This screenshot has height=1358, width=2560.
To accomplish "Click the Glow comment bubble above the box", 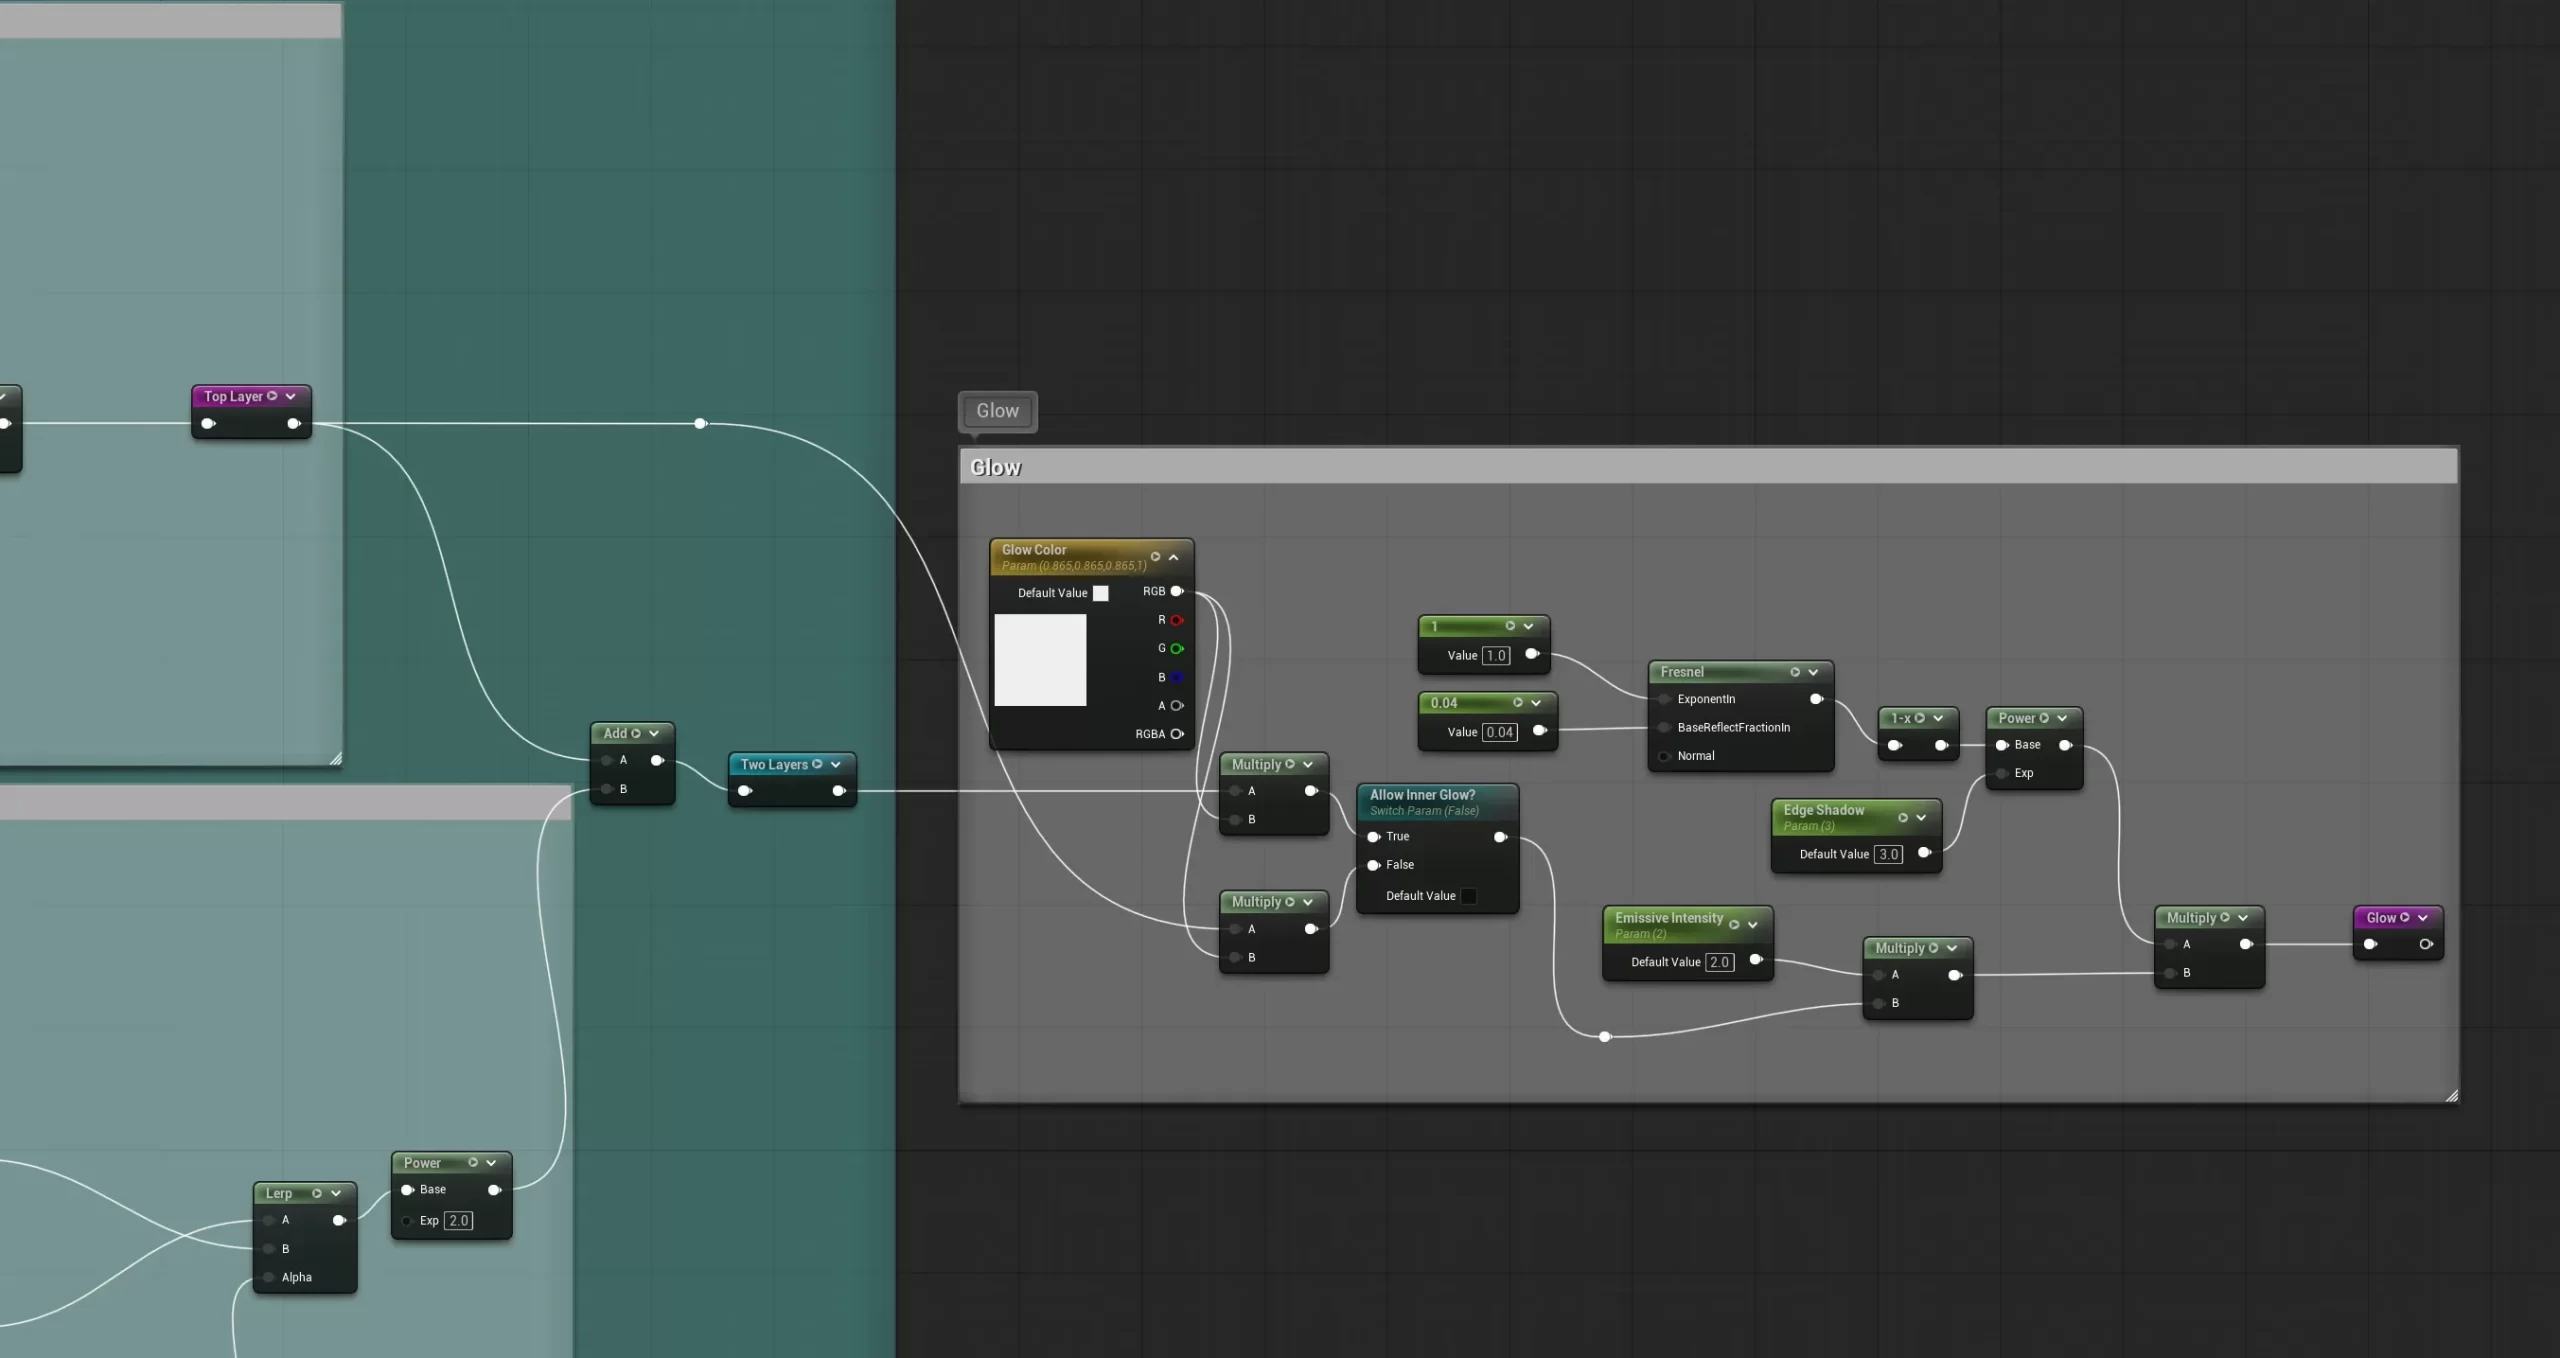I will click(997, 411).
